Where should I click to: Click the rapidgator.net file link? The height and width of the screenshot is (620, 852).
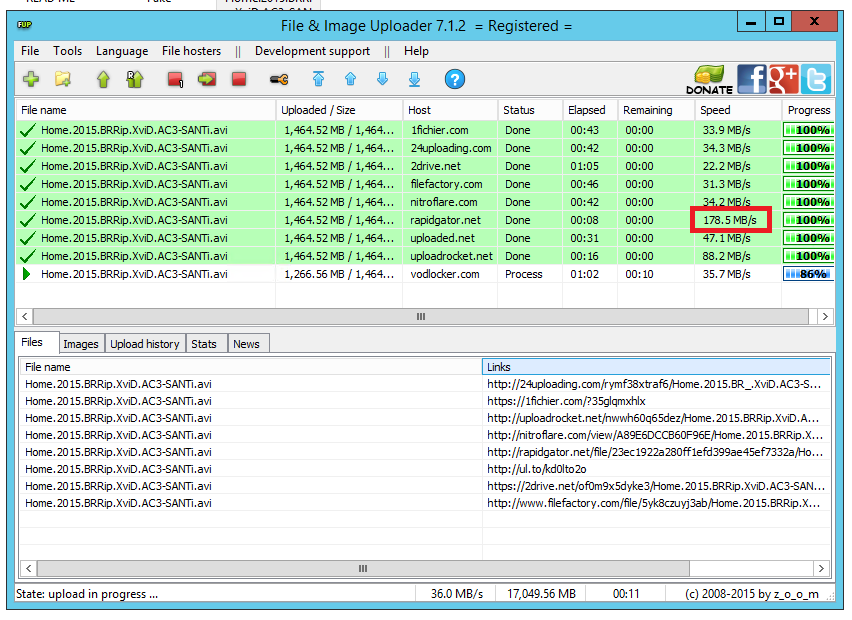655,452
